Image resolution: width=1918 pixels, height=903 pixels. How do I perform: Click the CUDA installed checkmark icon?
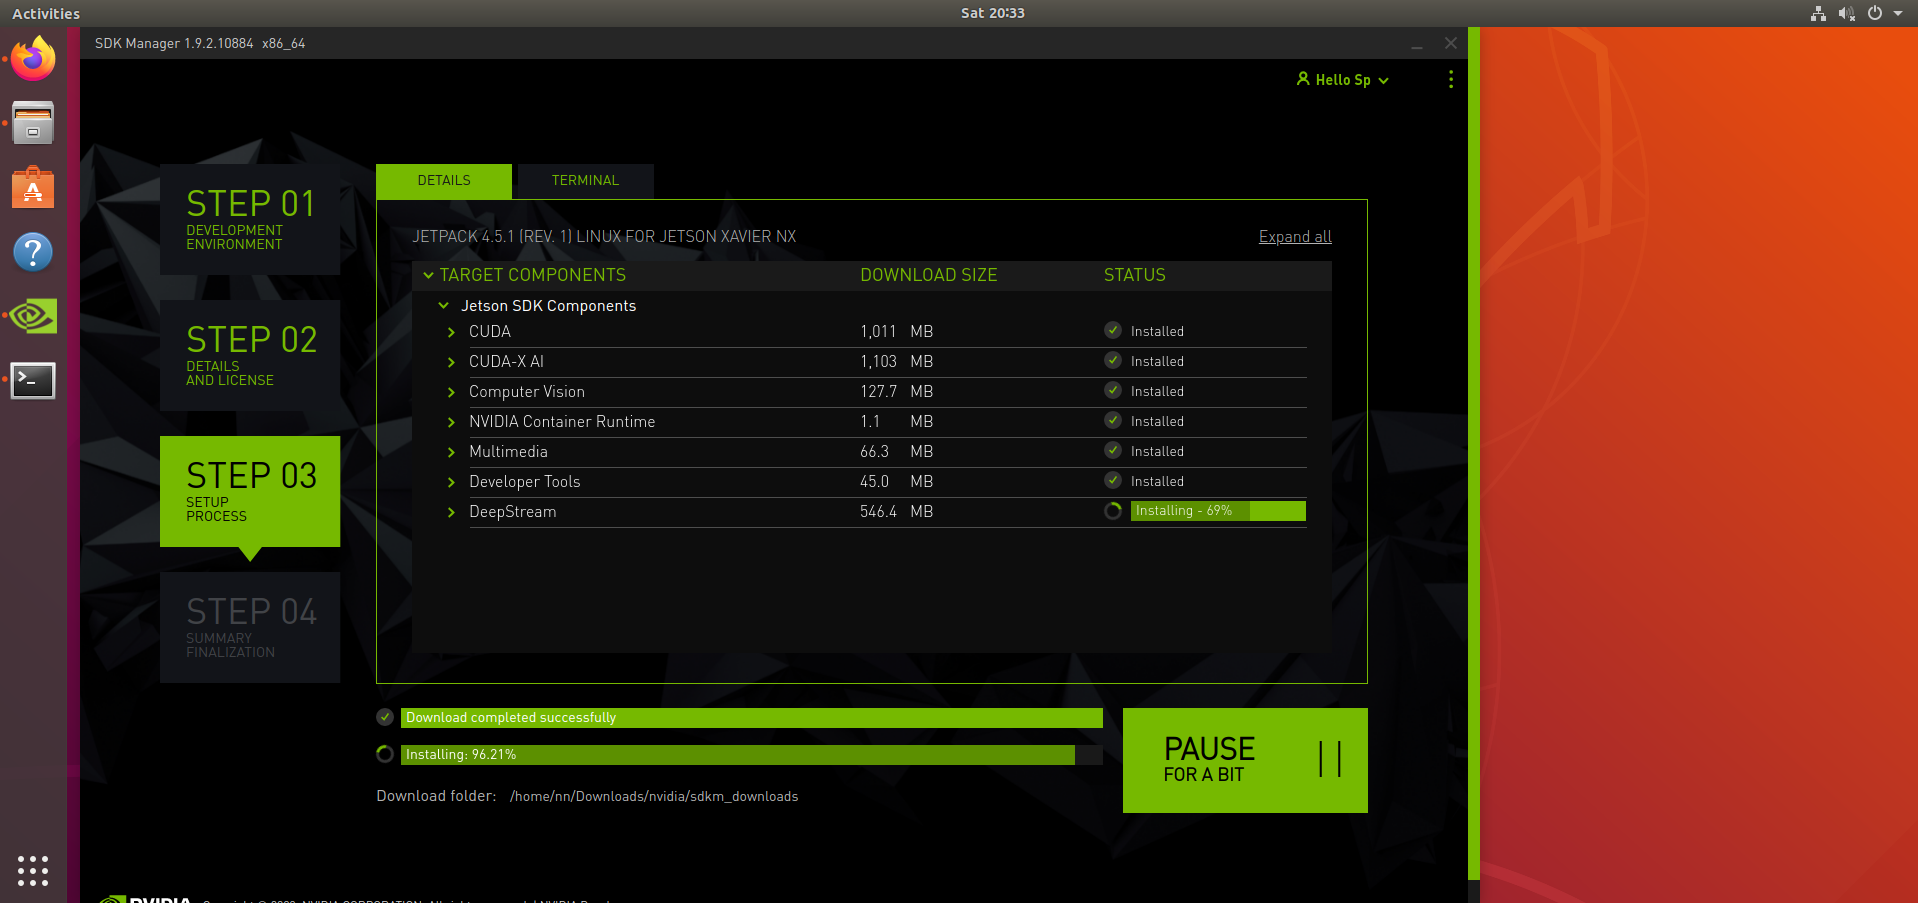tap(1113, 330)
